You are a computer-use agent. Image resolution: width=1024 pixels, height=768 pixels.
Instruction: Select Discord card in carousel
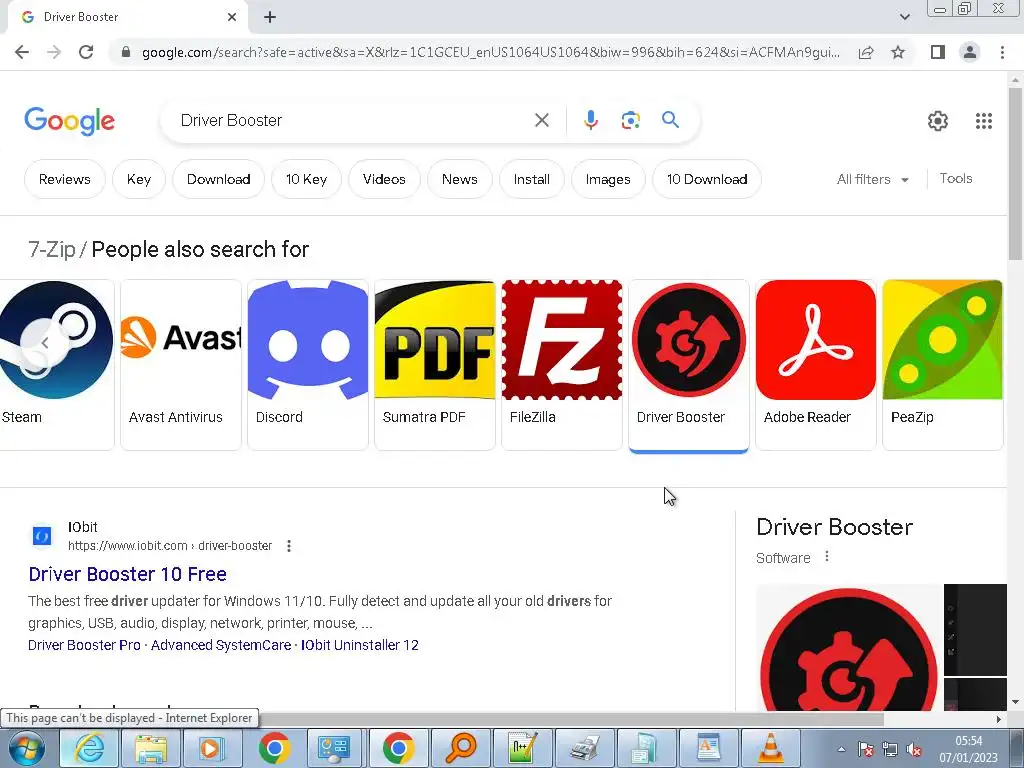[308, 364]
